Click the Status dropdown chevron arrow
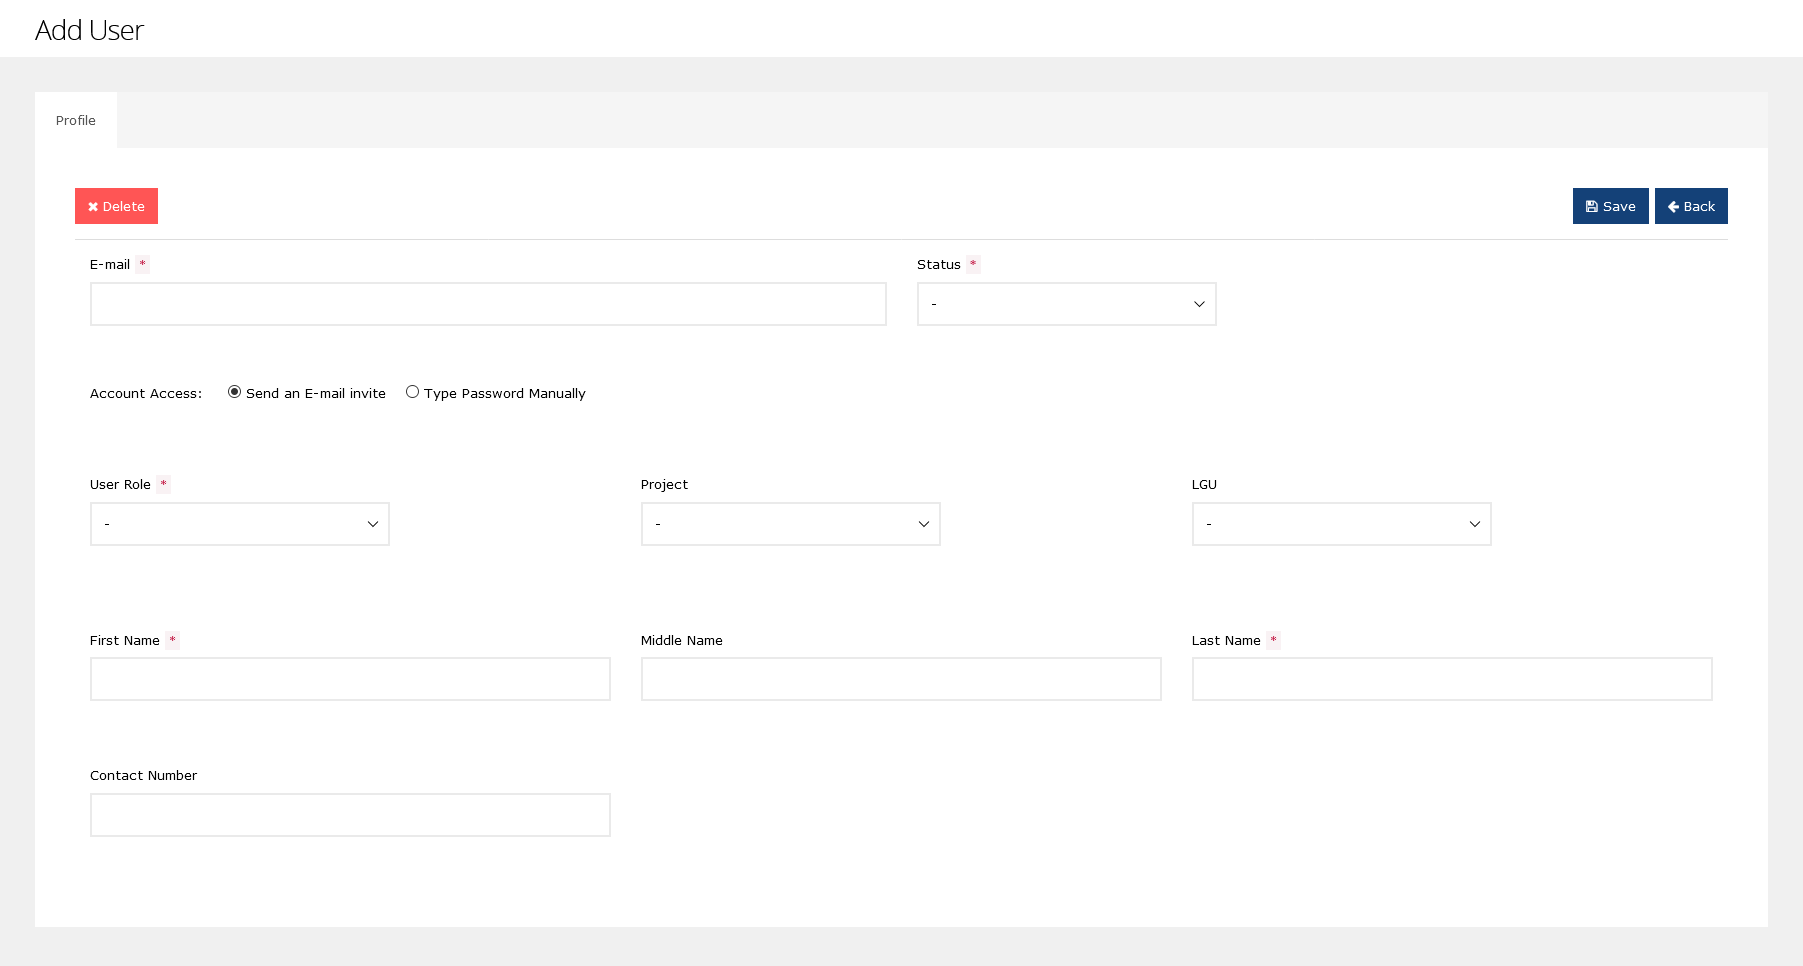Viewport: 1803px width, 966px height. coord(1199,304)
